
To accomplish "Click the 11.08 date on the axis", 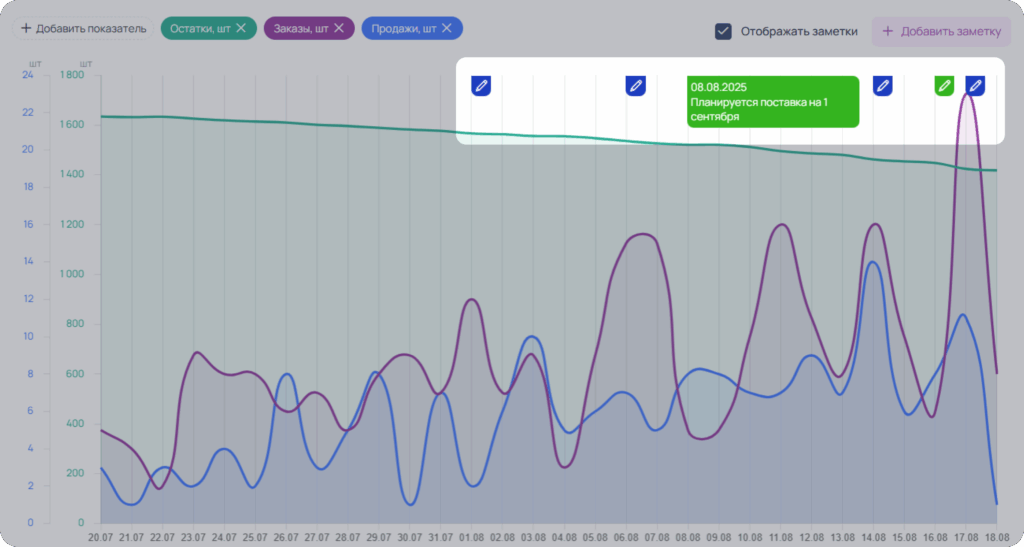I will (x=781, y=536).
